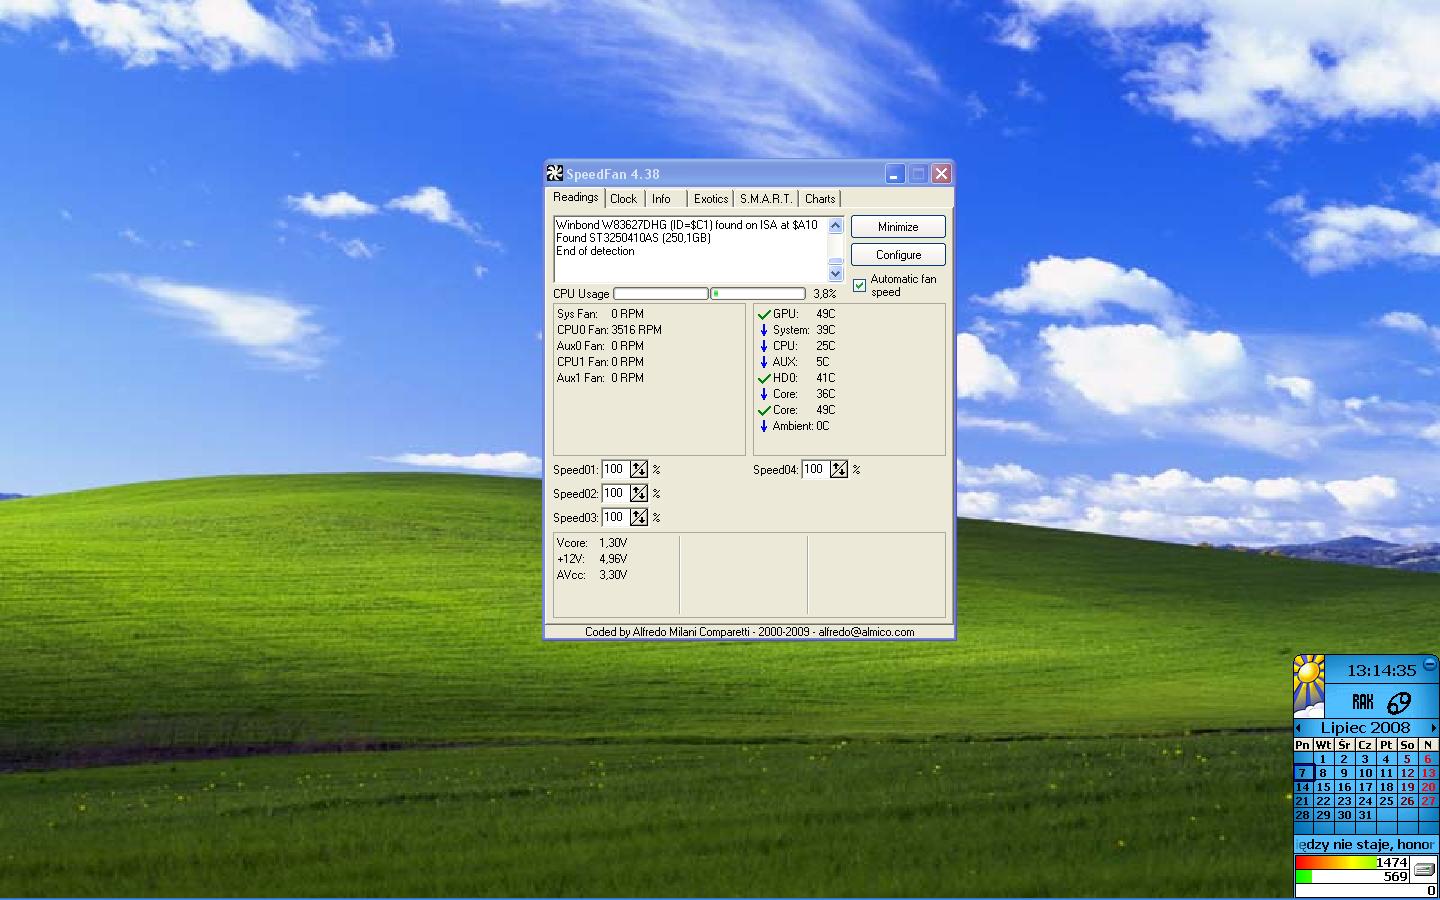
Task: Click the 'CPU1 Fan: 0 RPM' reading
Action: coord(600,362)
